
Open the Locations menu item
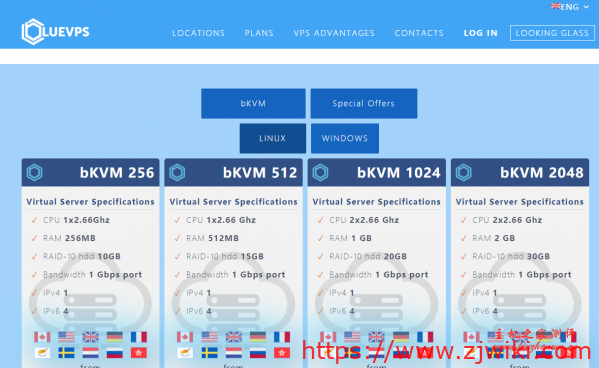point(198,33)
